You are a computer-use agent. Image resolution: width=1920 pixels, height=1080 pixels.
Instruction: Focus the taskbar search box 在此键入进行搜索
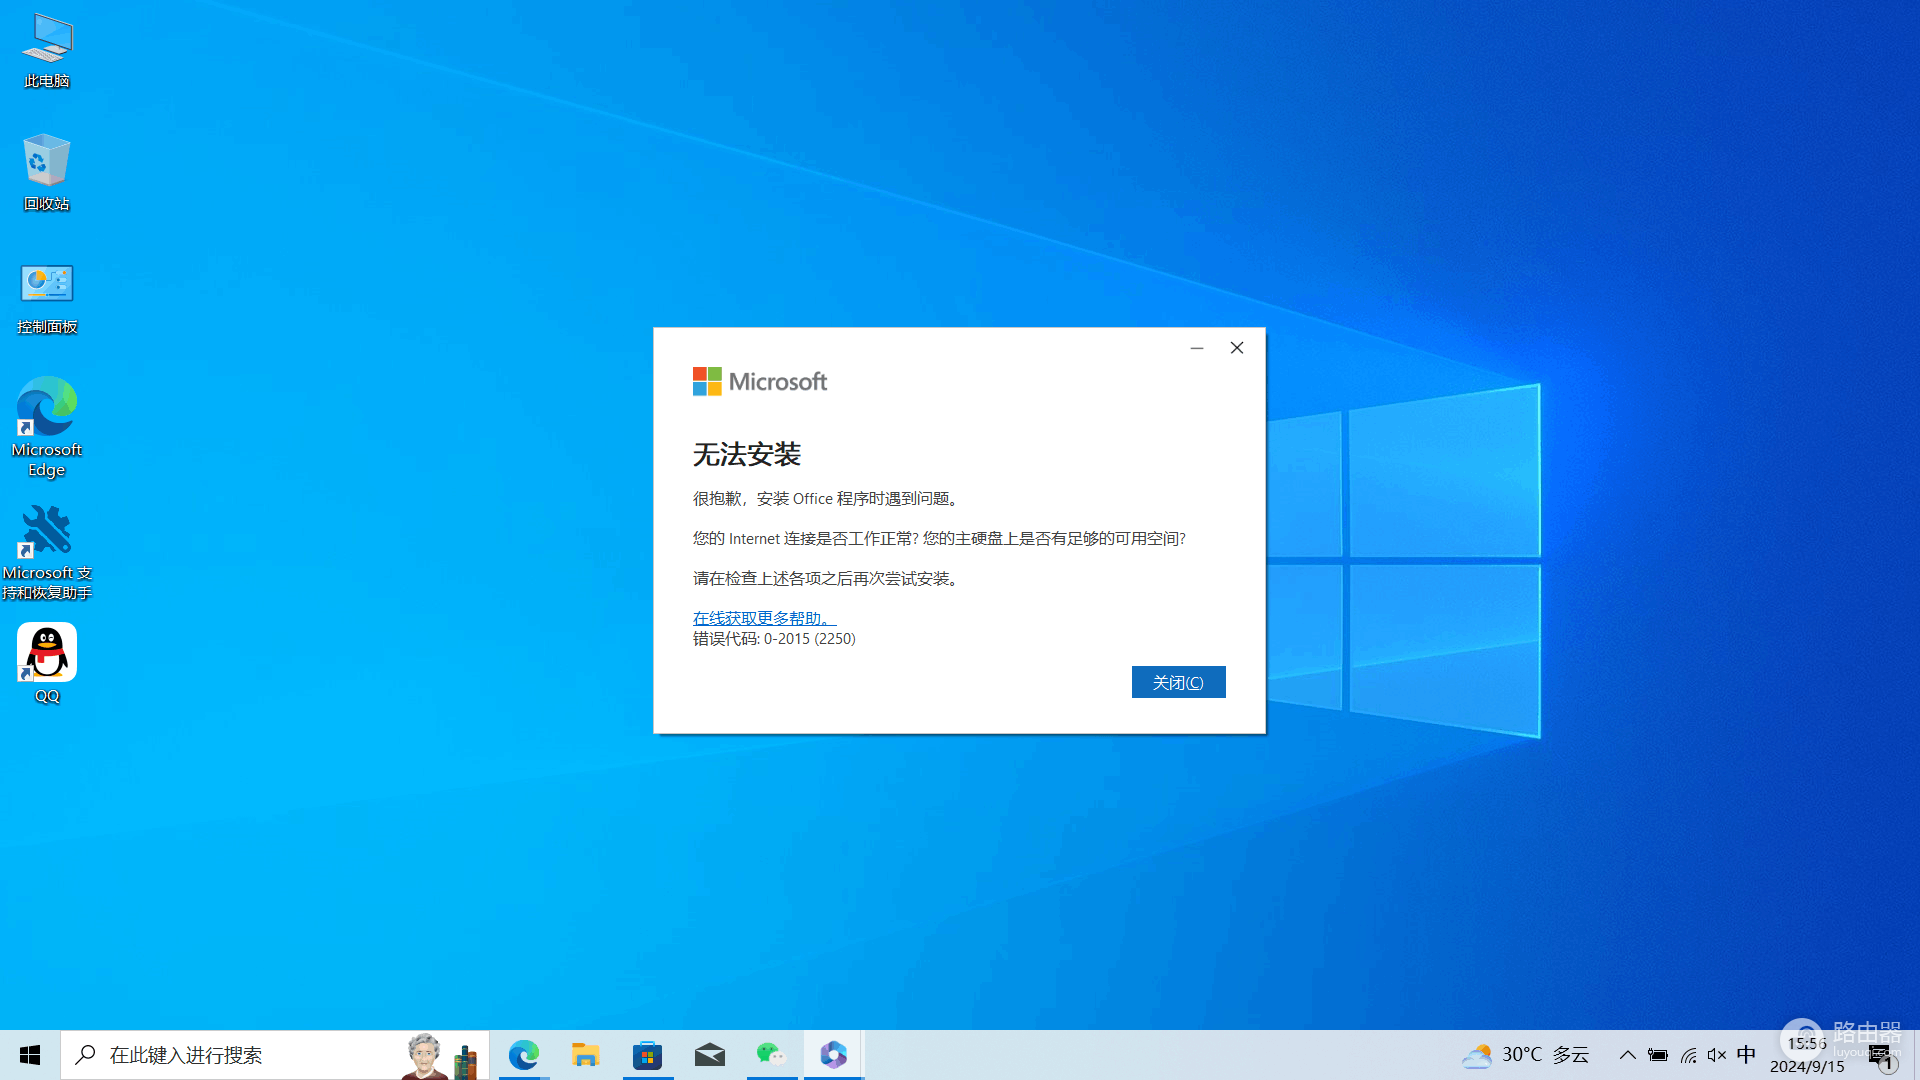coord(275,1055)
